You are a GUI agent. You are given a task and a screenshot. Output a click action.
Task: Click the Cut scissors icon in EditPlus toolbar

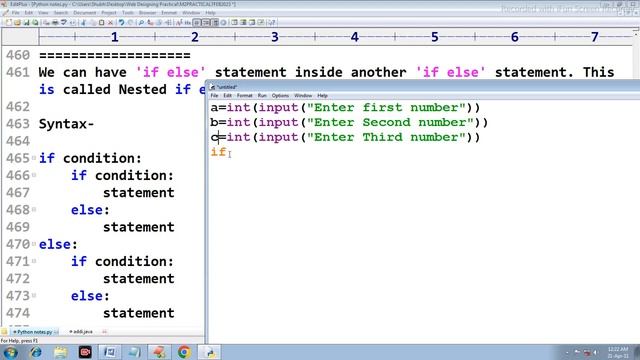pos(83,22)
